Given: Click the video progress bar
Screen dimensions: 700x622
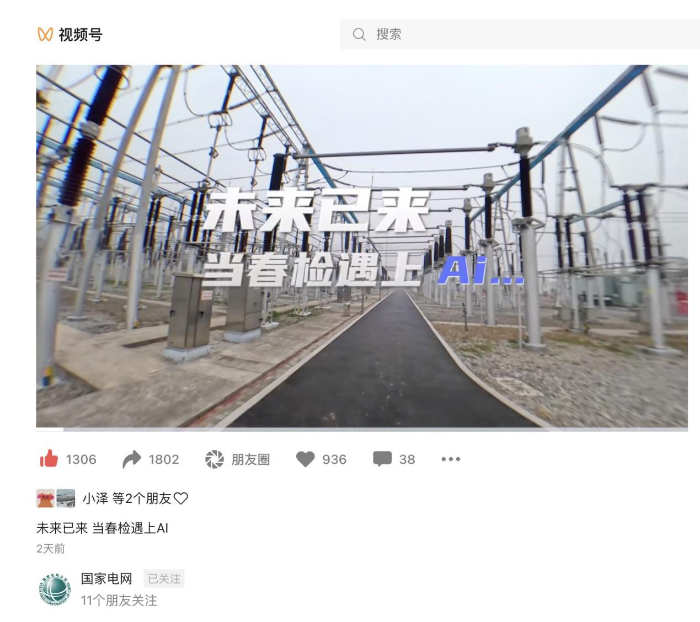Looking at the screenshot, I should point(362,430).
